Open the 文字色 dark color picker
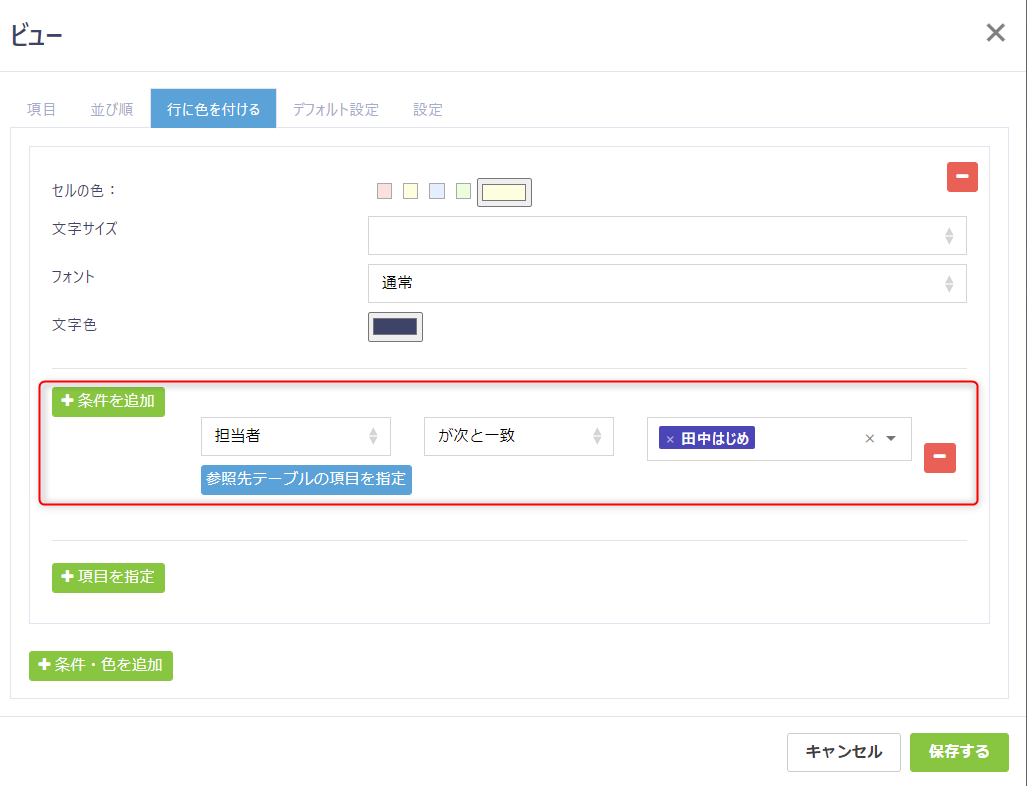This screenshot has height=786, width=1027. pyautogui.click(x=395, y=327)
